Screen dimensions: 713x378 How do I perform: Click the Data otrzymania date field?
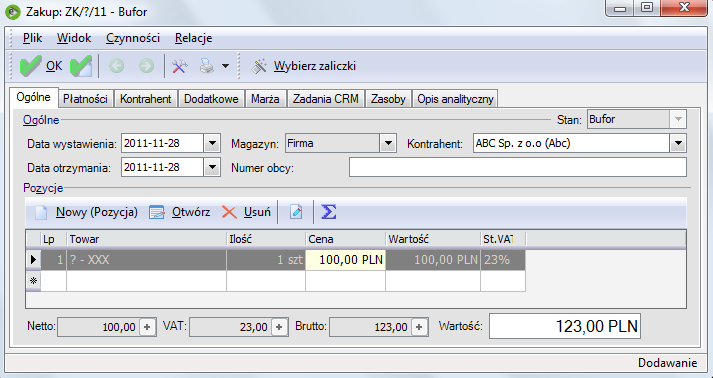tap(162, 168)
